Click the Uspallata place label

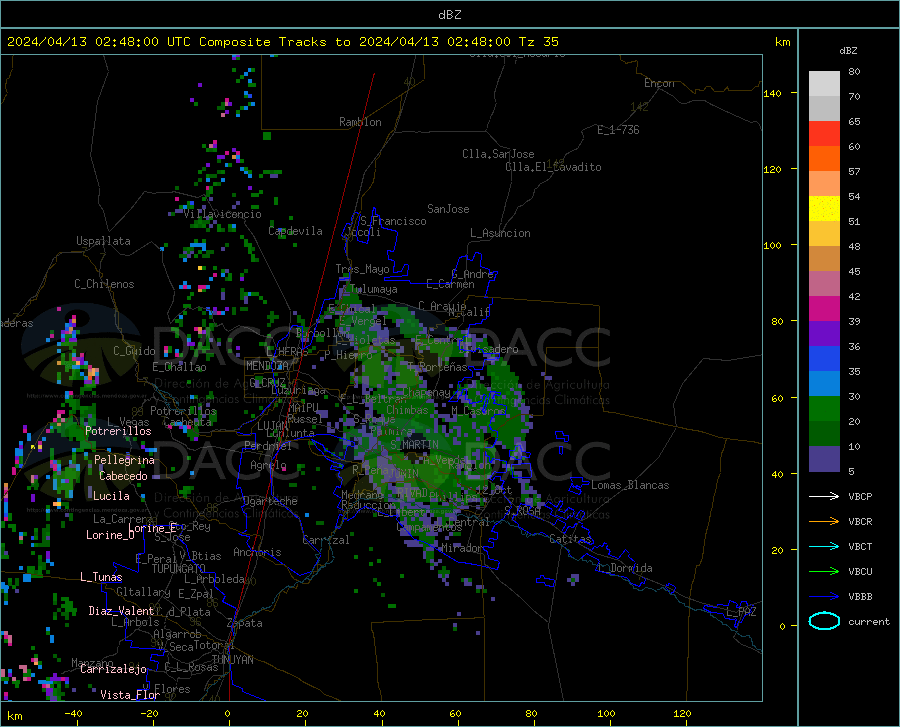(103, 241)
